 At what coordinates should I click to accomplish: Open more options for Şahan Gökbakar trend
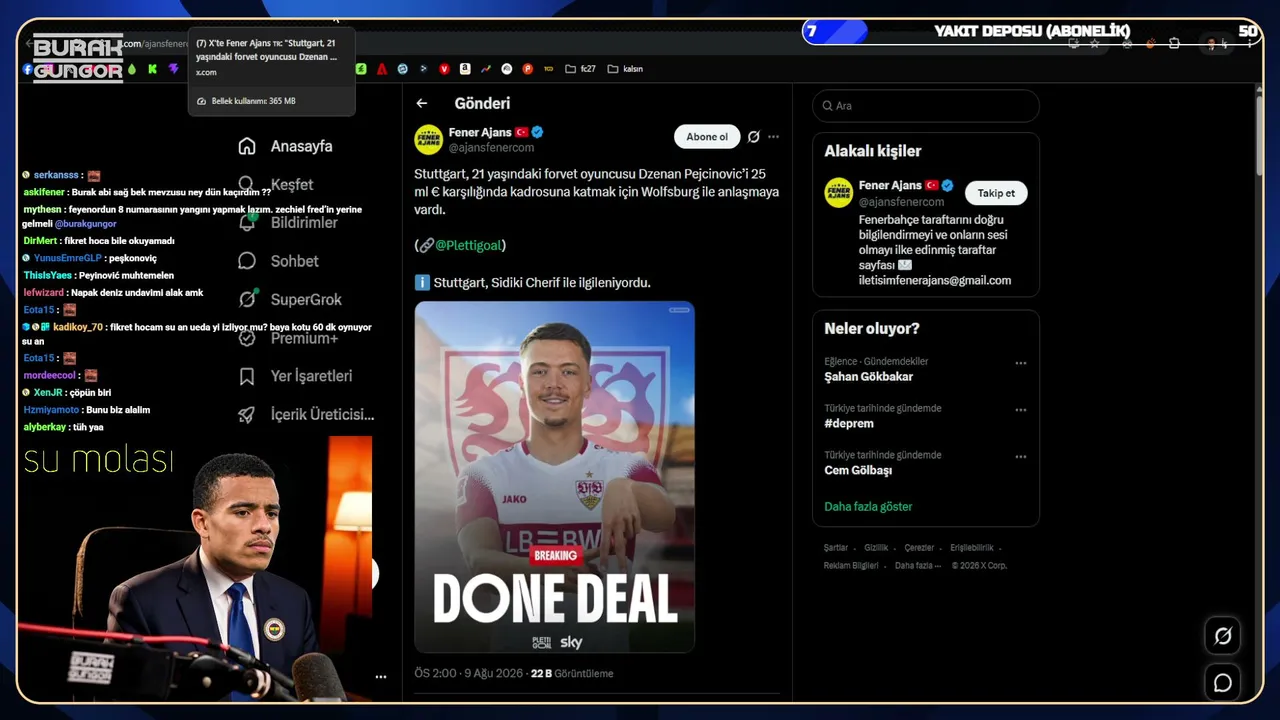coord(1021,363)
